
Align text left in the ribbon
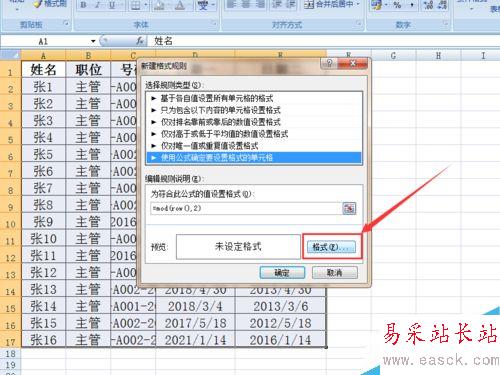pos(232,4)
